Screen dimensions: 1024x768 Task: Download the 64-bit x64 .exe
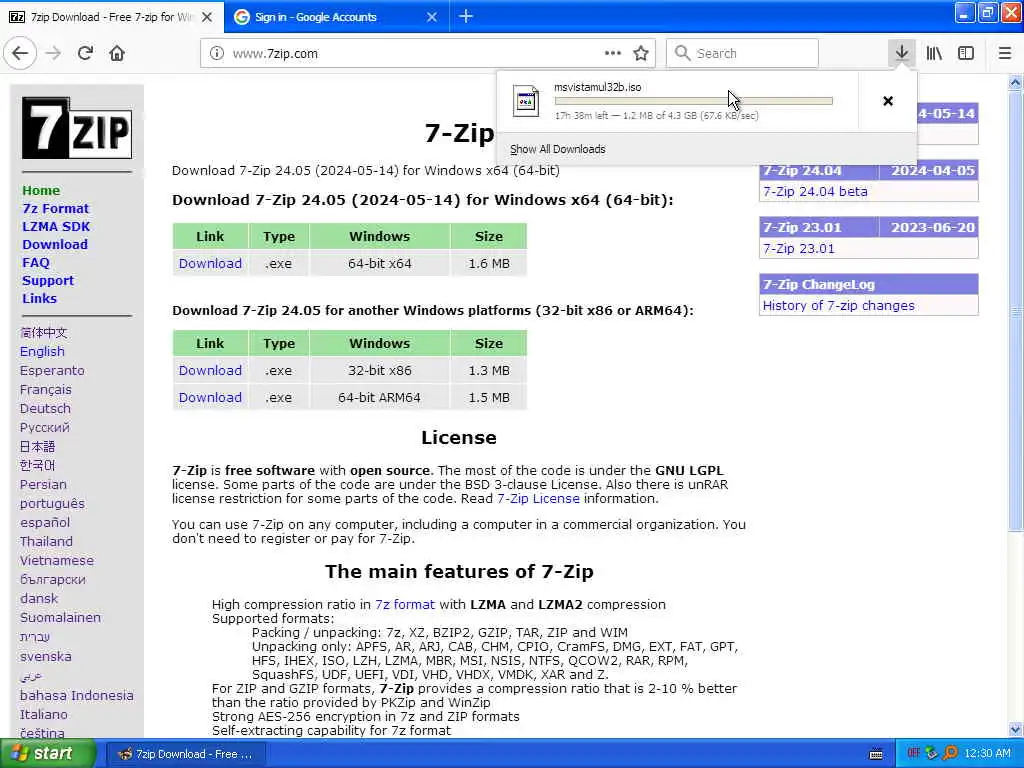pyautogui.click(x=210, y=263)
